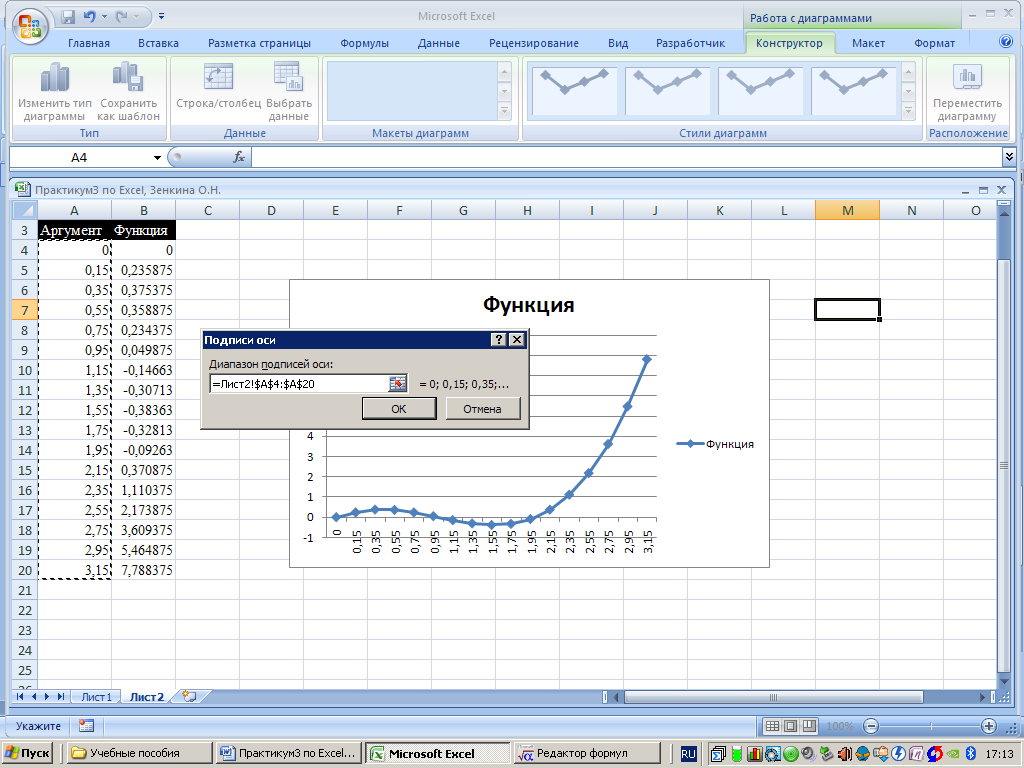Switch to Page Layout view button
1024x768 pixels.
click(791, 726)
